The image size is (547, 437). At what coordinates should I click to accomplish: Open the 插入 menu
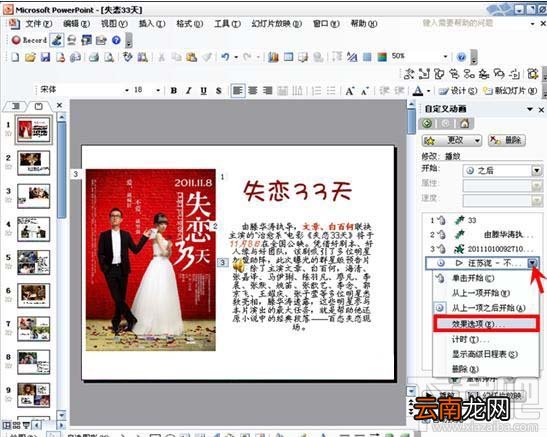(152, 24)
